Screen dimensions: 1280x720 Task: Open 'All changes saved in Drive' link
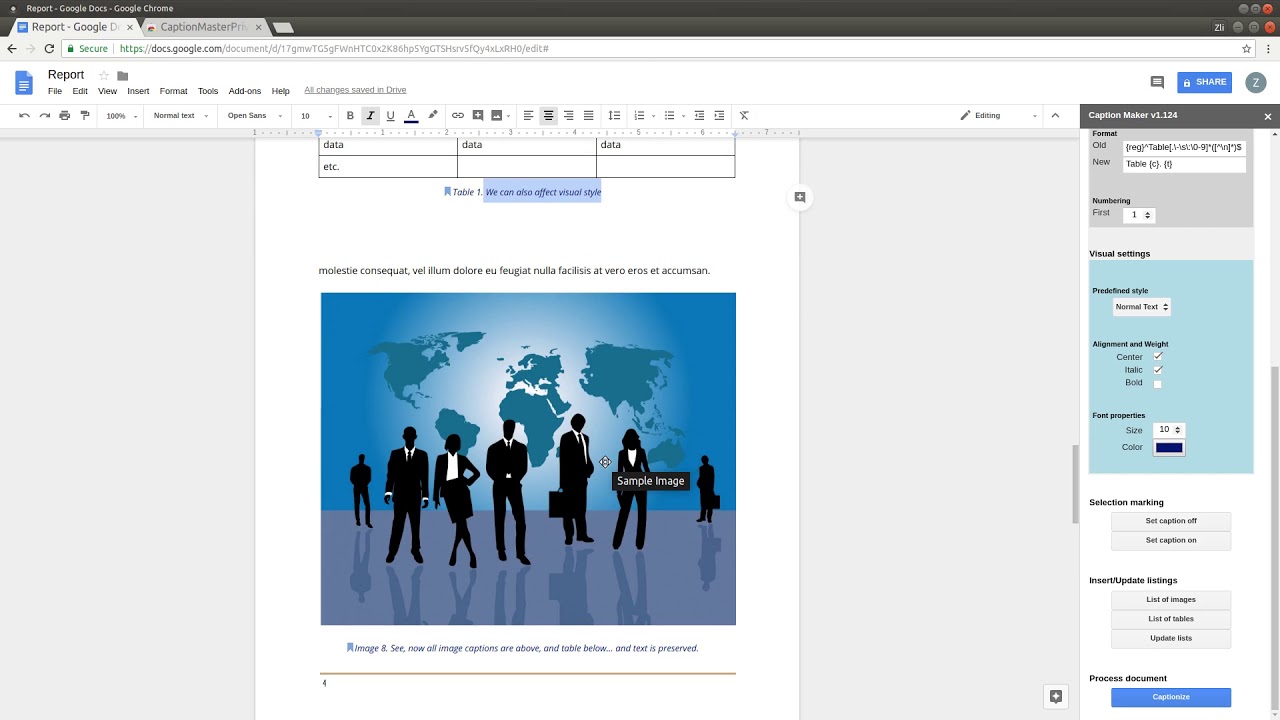coord(355,90)
